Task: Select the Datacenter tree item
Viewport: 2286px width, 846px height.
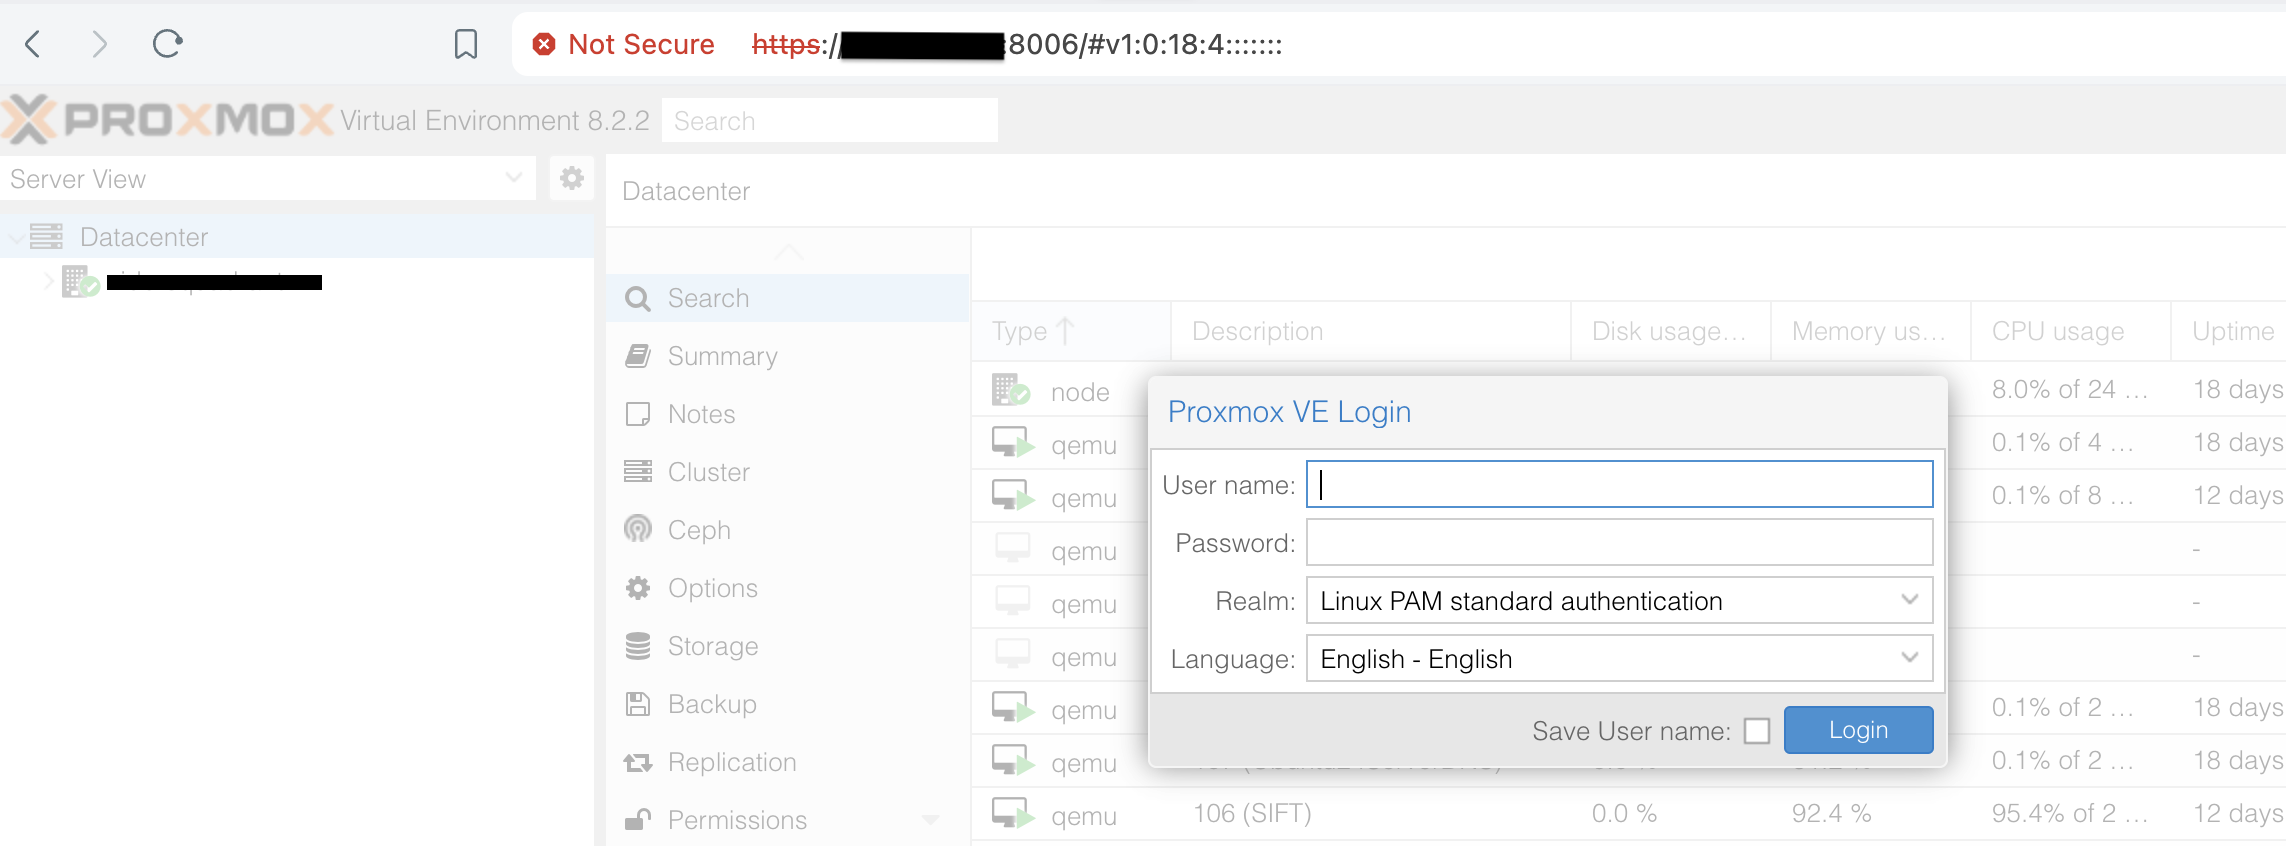Action: [x=296, y=237]
